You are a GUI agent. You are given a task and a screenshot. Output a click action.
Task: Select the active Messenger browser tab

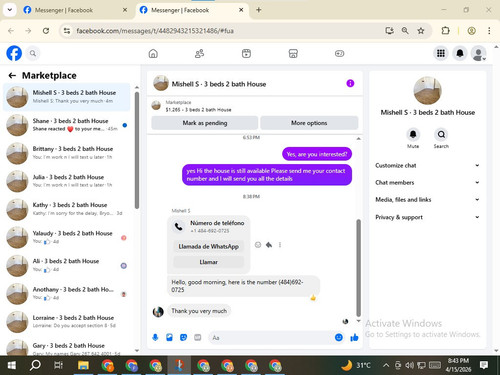[191, 10]
